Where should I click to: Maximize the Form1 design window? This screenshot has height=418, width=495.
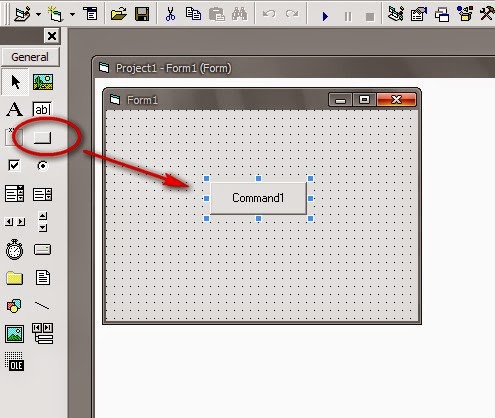[364, 100]
